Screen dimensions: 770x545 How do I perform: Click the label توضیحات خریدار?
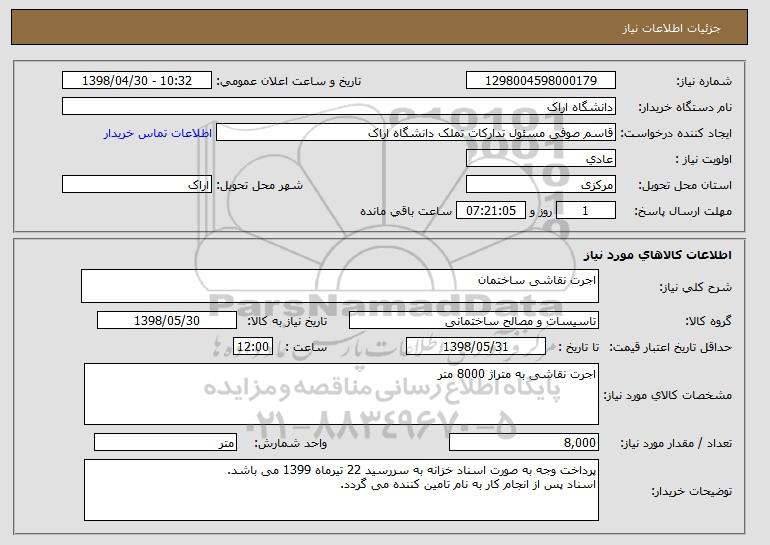pyautogui.click(x=692, y=491)
